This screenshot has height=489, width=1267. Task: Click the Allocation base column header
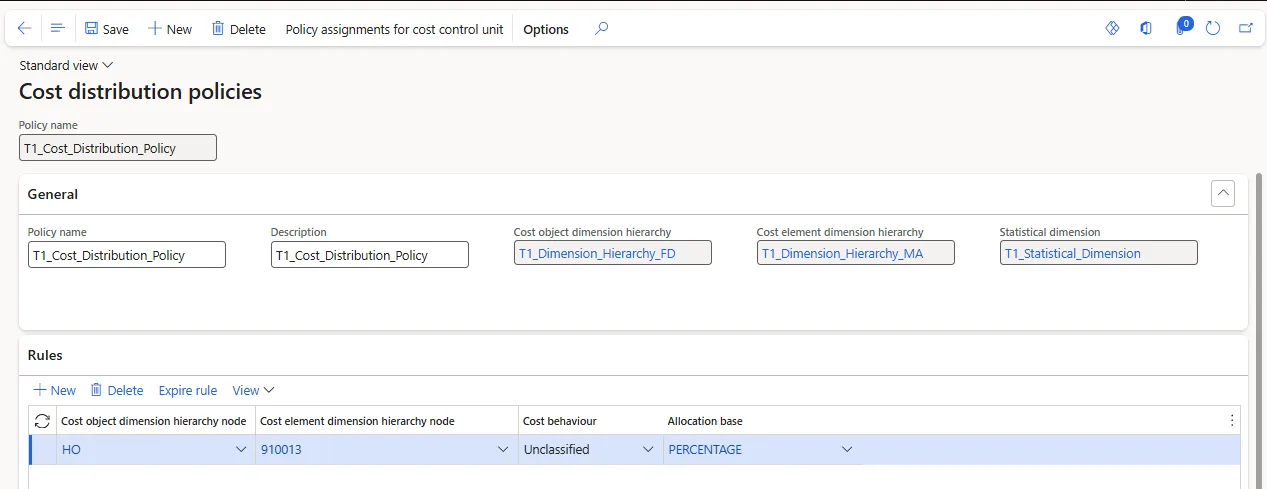705,421
